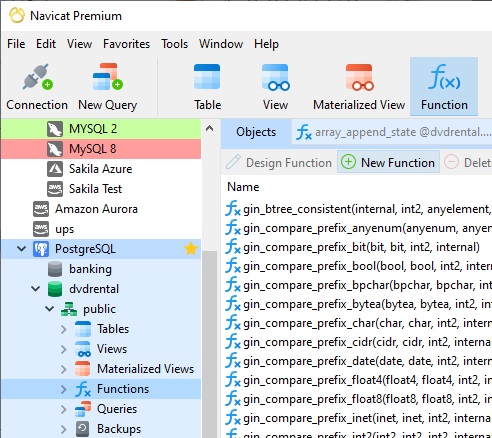The width and height of the screenshot is (492, 438).
Task: Click the banking database icon
Action: (x=55, y=269)
